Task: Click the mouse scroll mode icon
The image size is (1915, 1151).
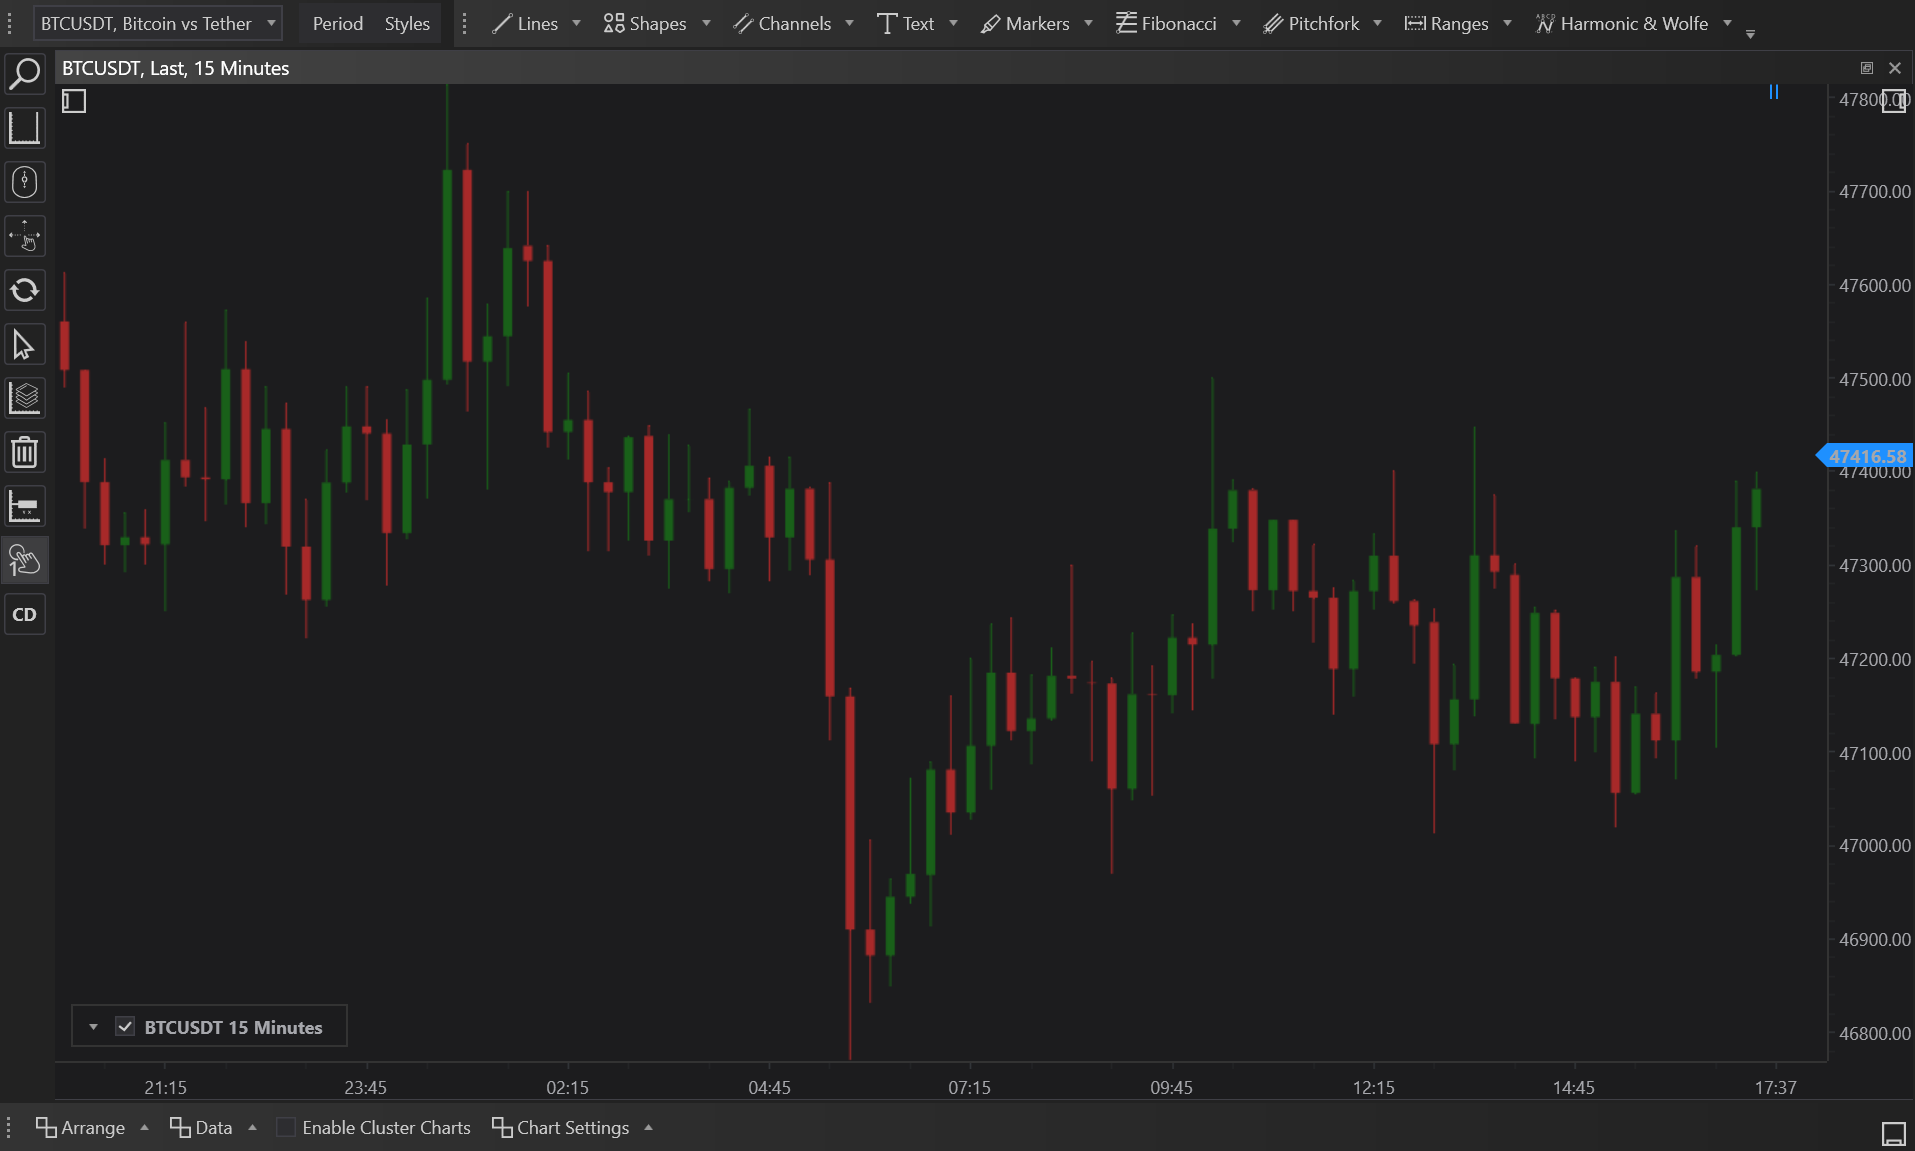Action: pyautogui.click(x=24, y=182)
